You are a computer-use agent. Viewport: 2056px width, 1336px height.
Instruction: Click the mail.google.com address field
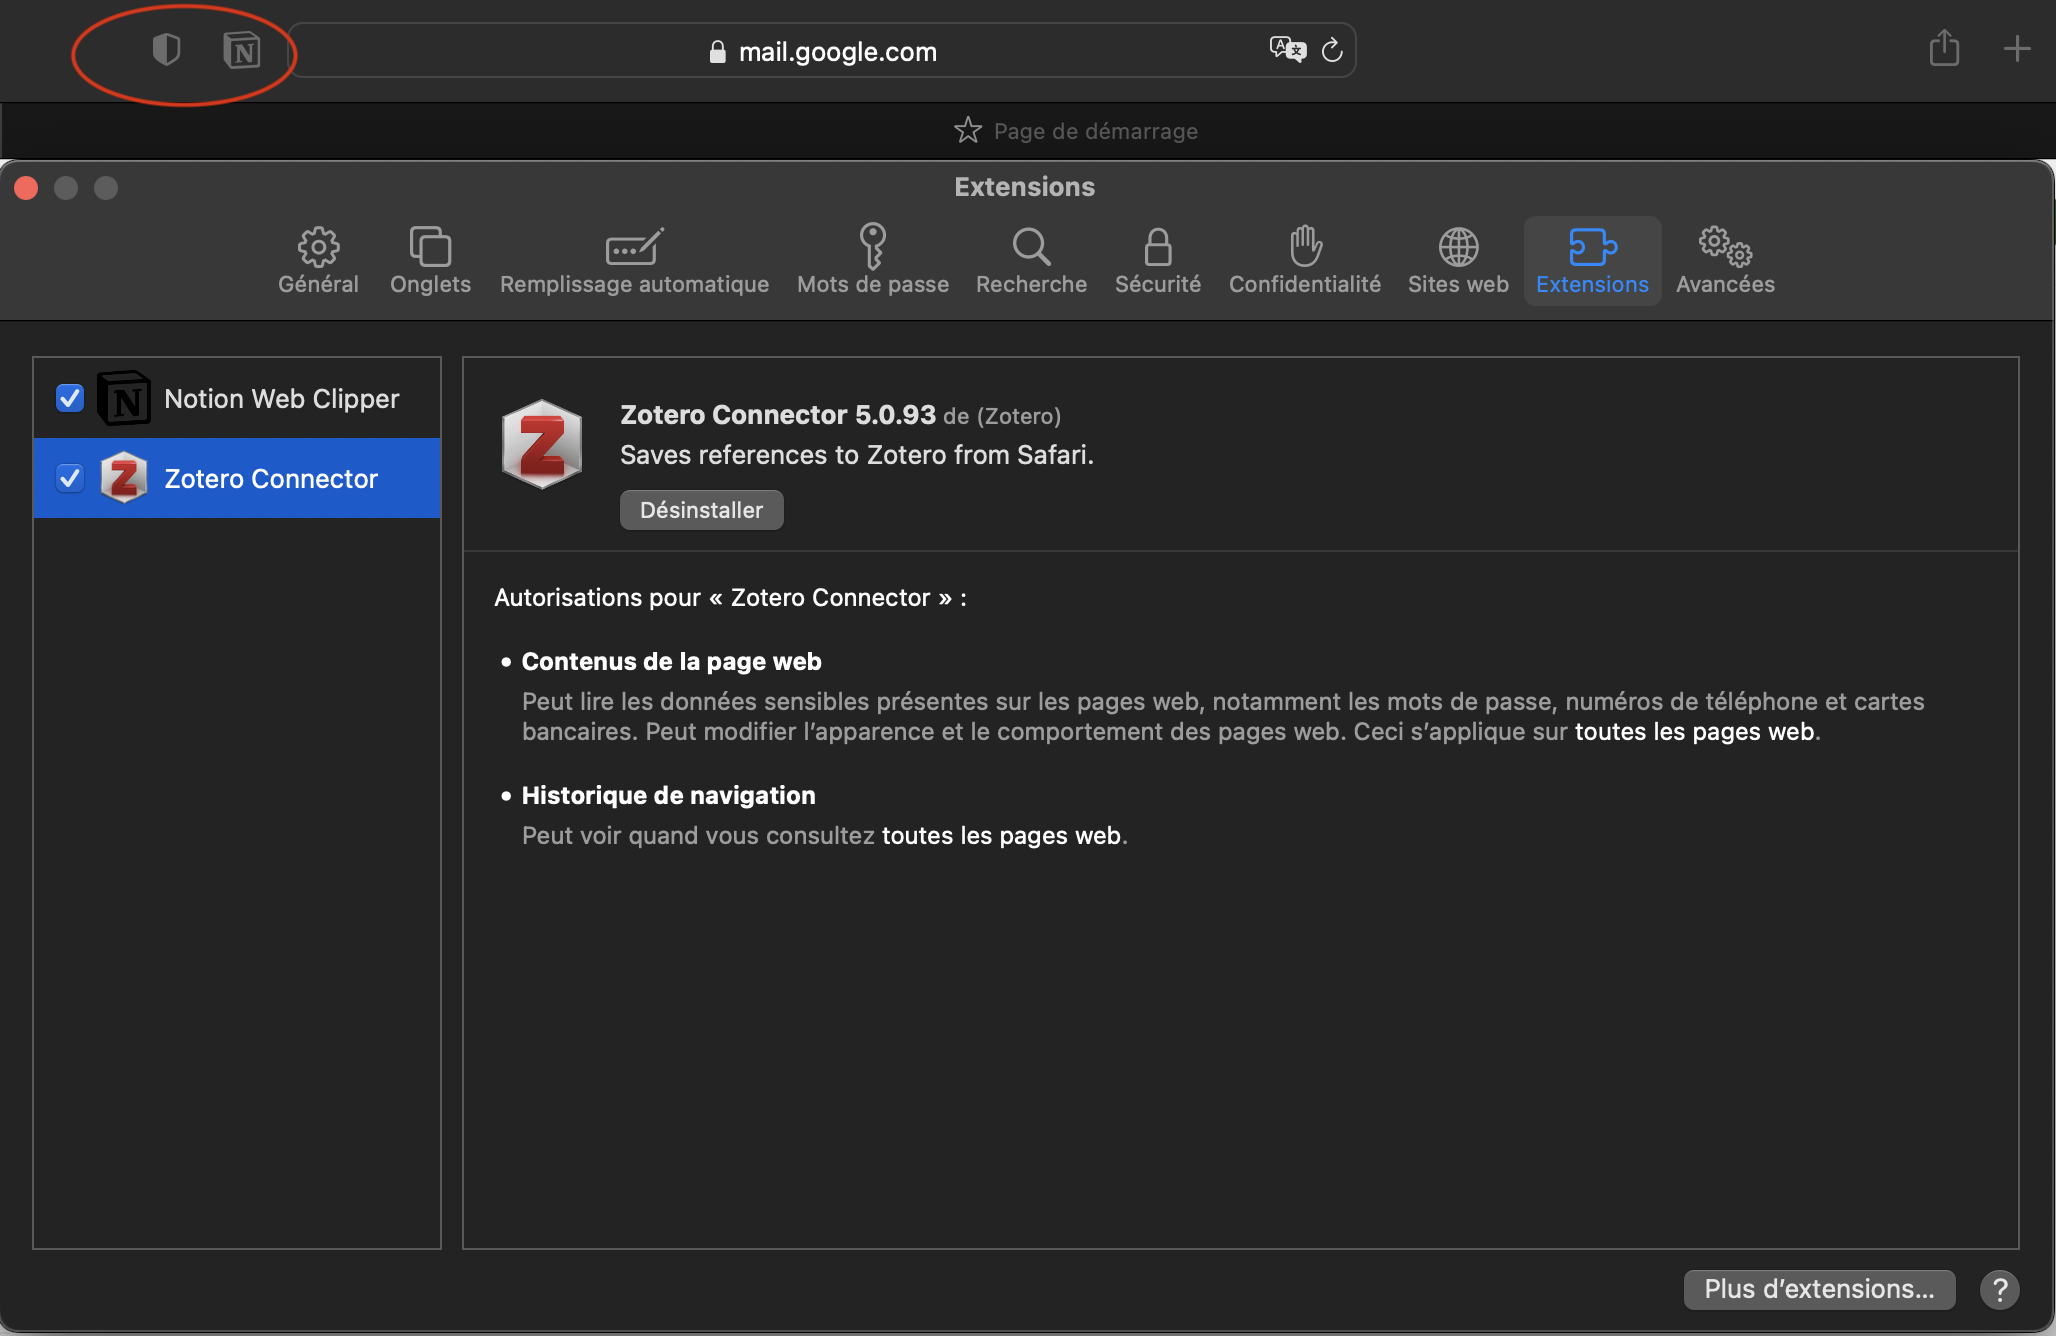(836, 51)
